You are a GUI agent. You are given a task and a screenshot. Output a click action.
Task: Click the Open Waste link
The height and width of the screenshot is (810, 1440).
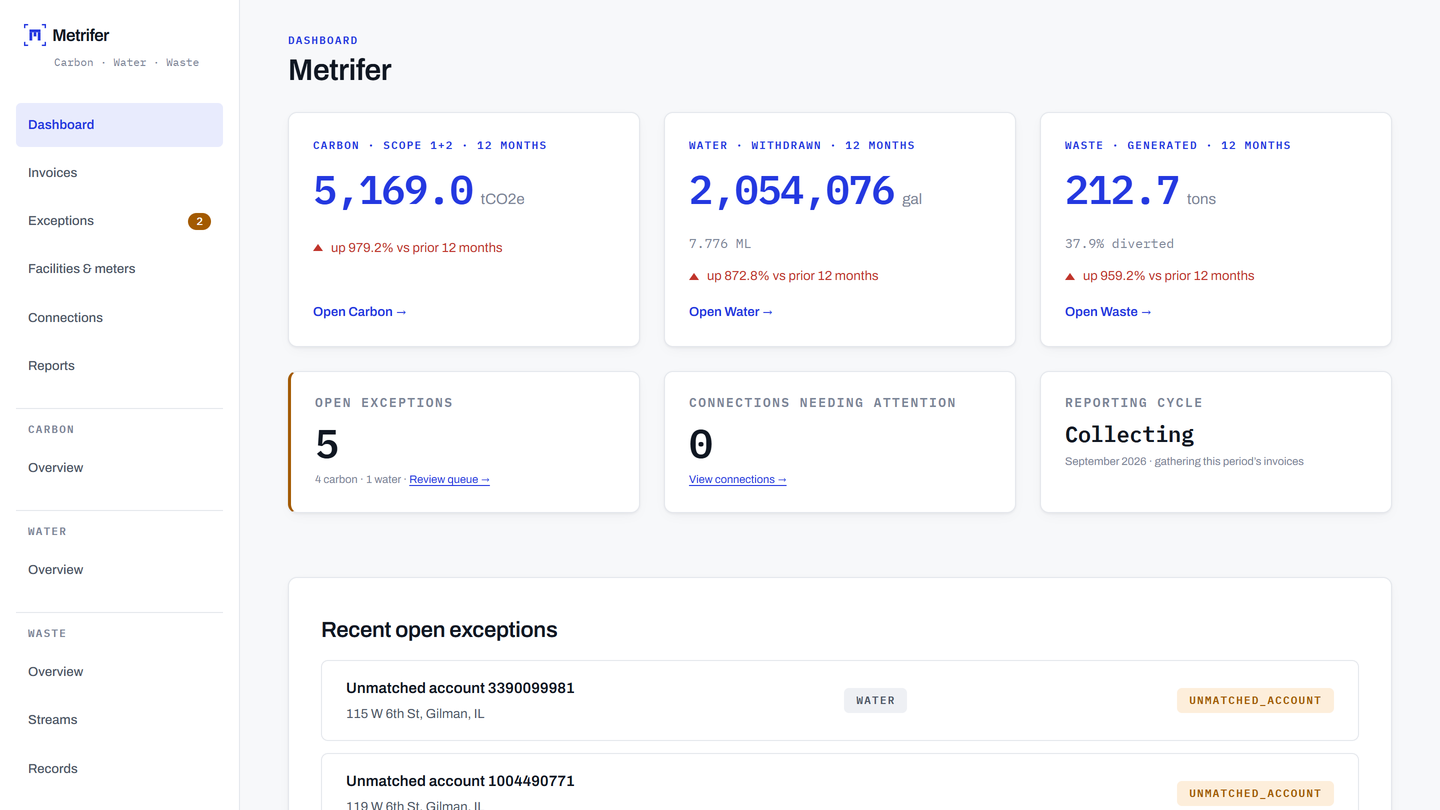coord(1108,312)
